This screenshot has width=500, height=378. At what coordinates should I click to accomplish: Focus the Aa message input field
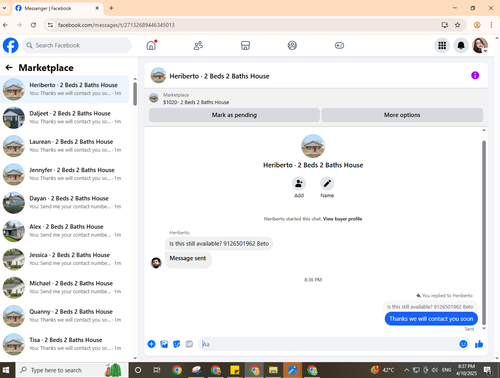[328, 344]
